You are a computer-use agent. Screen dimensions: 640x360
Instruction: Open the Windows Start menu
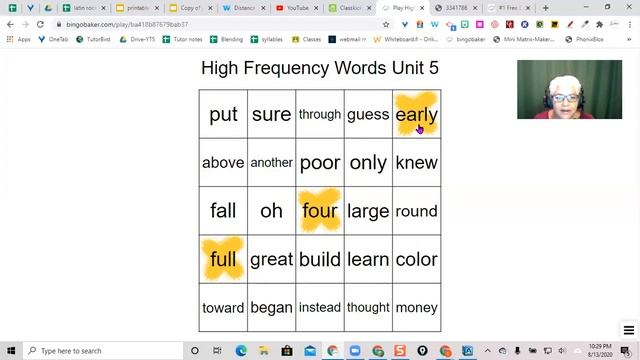tap(11, 351)
